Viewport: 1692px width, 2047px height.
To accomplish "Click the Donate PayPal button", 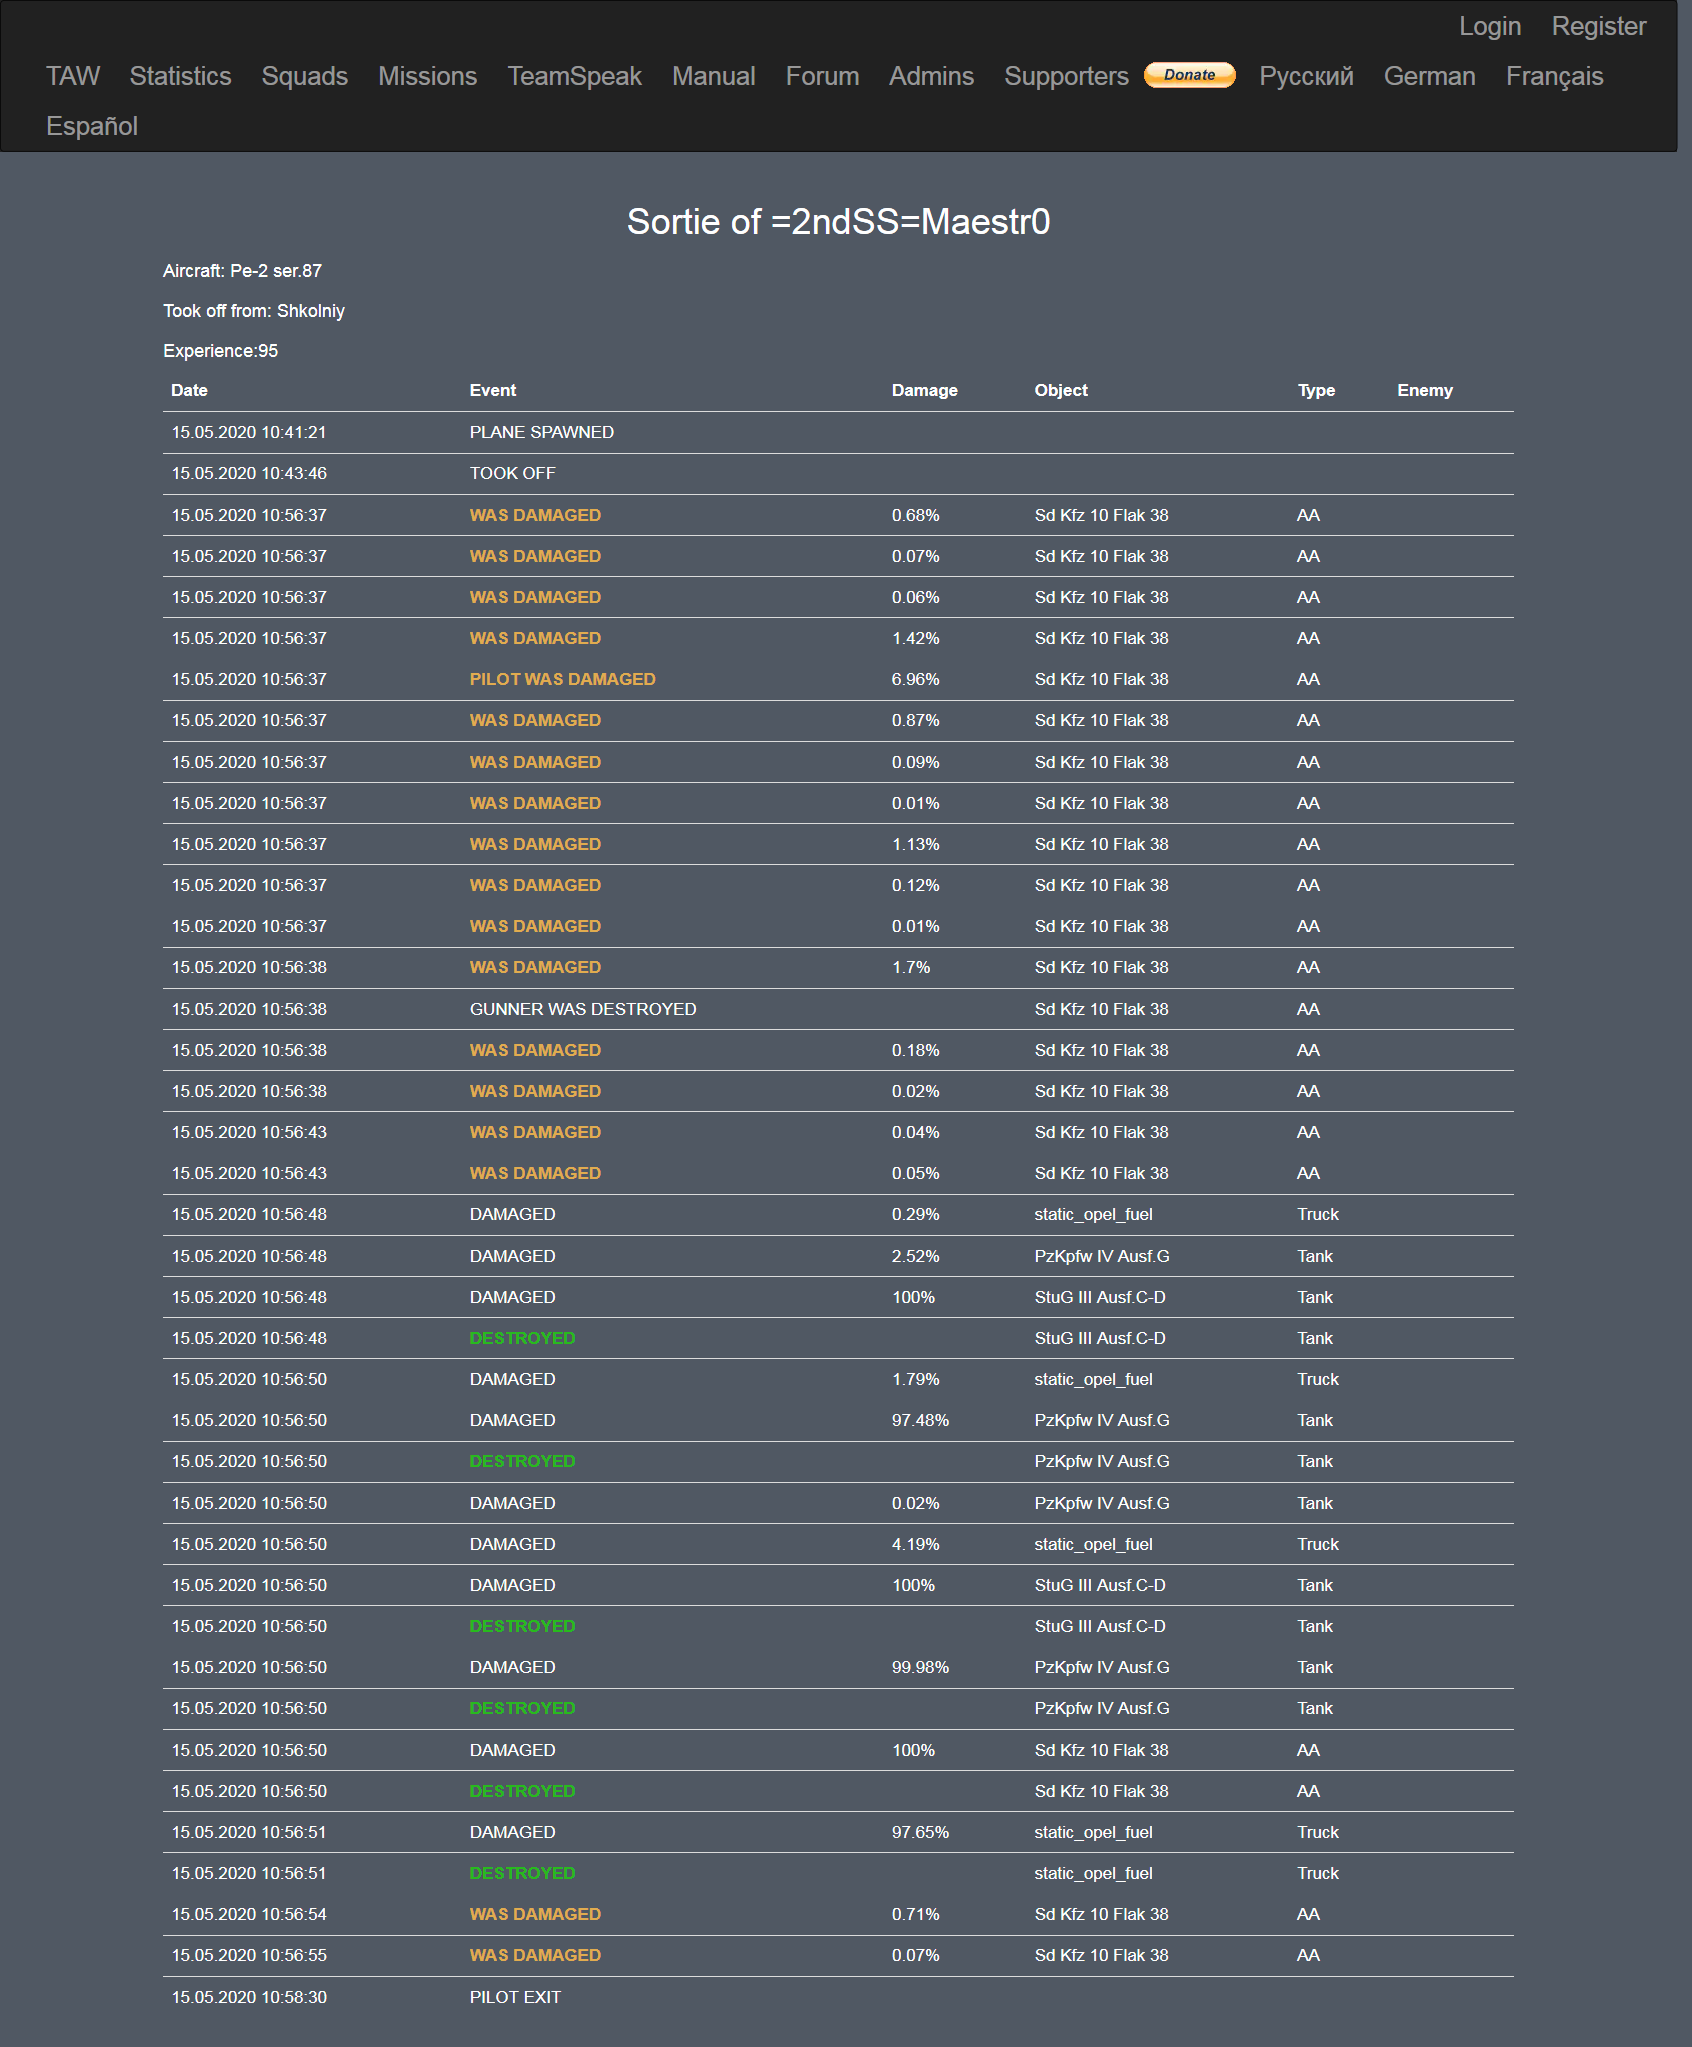I will click(1189, 75).
